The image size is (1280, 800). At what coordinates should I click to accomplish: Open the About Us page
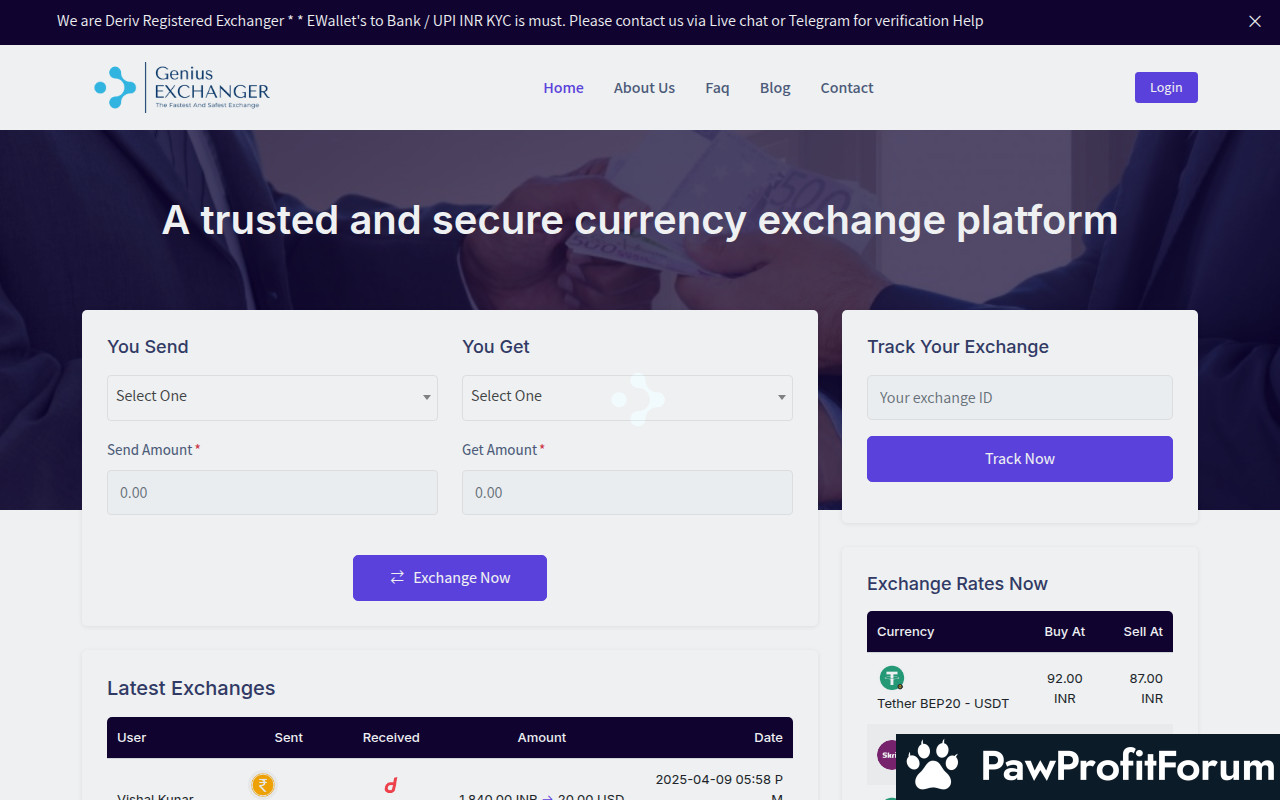point(644,88)
